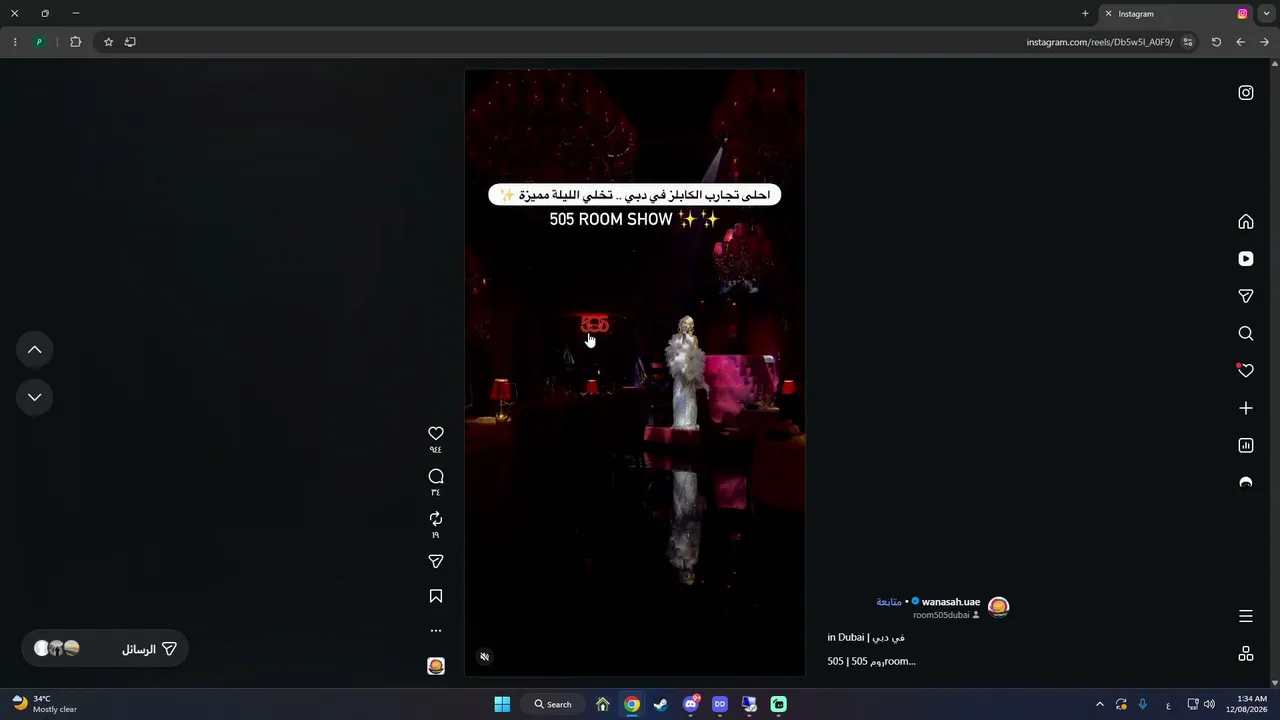Open the DD app on taskbar
Viewport: 1280px width, 720px height.
[x=719, y=704]
